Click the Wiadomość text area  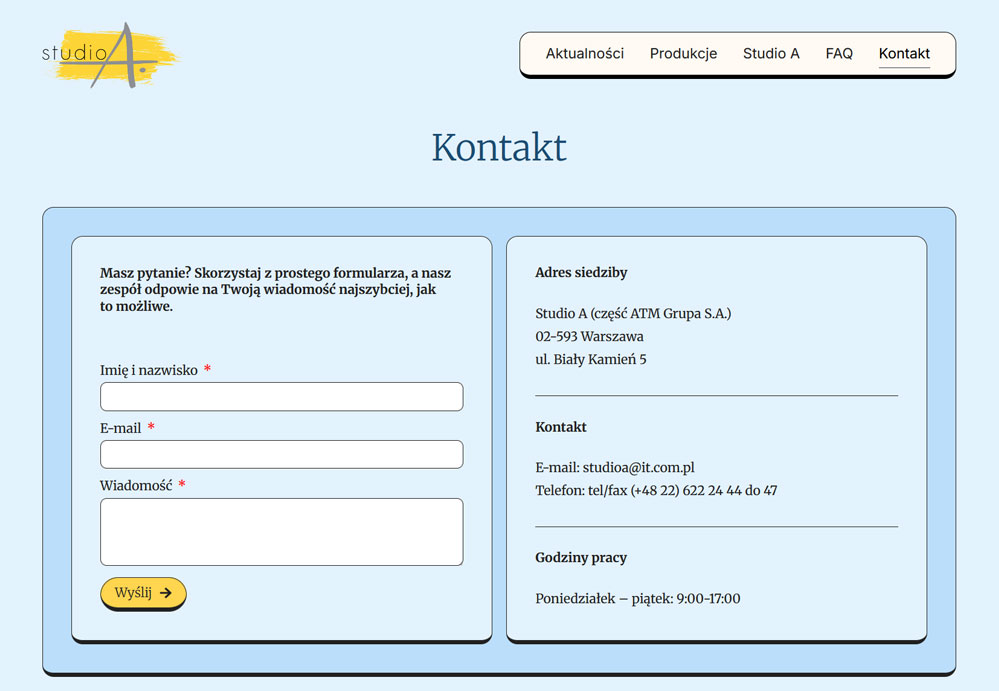click(281, 532)
